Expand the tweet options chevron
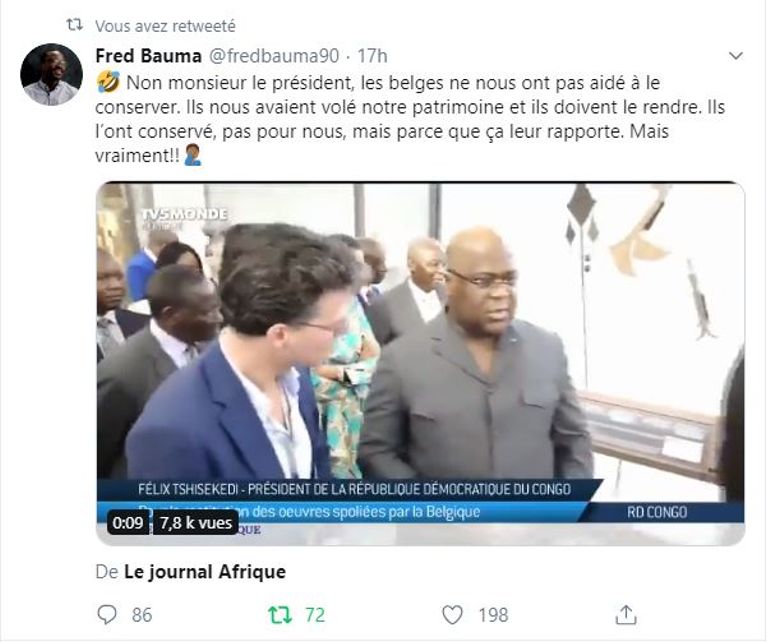 (735, 56)
